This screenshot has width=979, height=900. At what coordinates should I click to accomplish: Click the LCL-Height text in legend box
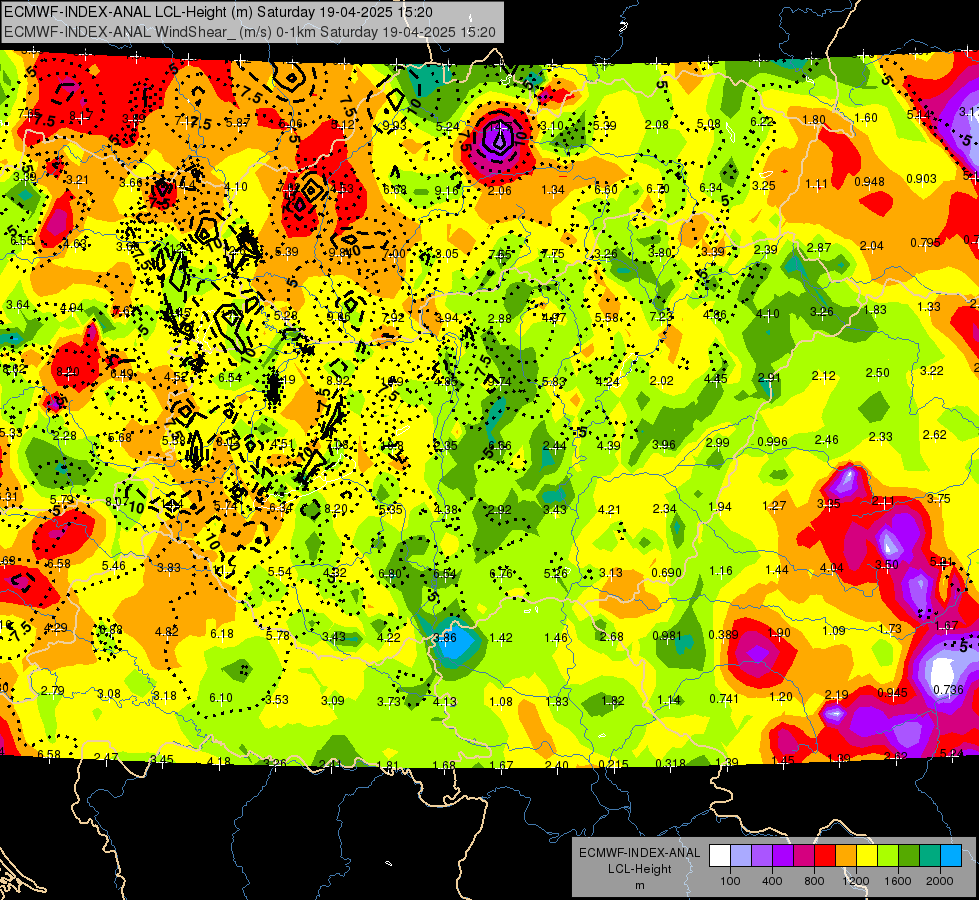tap(640, 869)
